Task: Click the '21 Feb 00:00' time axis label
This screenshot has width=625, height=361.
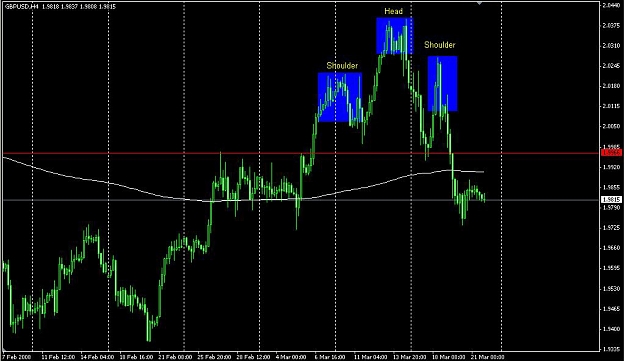Action: [175, 357]
